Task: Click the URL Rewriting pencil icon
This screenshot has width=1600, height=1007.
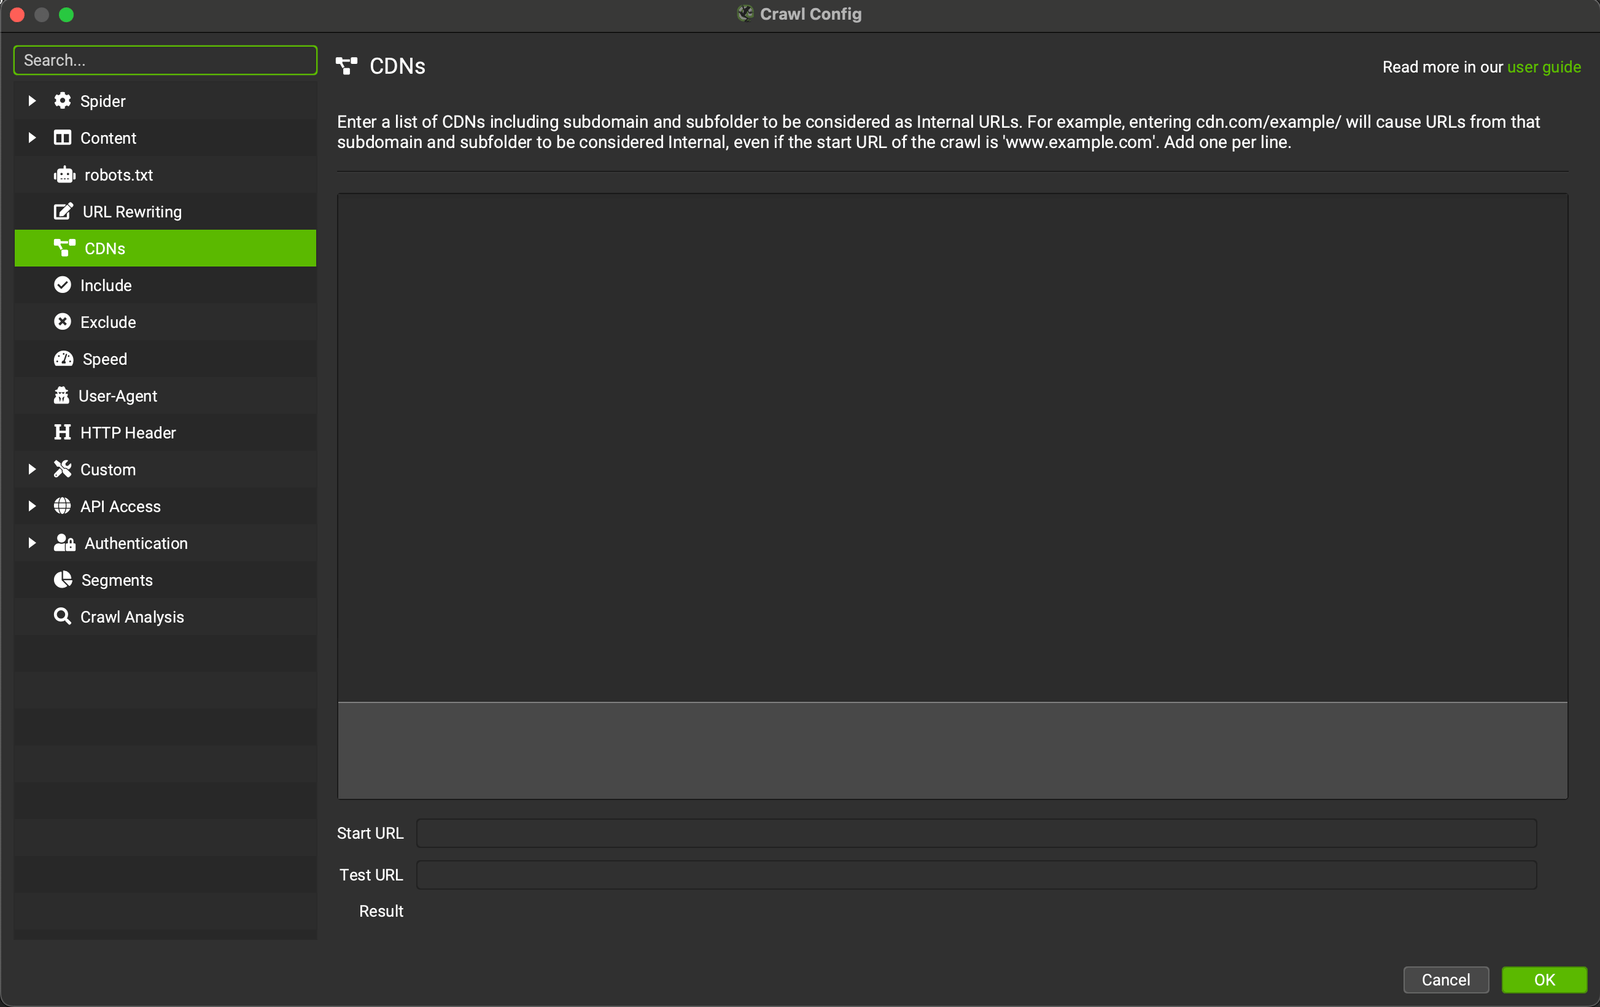Action: click(x=63, y=212)
